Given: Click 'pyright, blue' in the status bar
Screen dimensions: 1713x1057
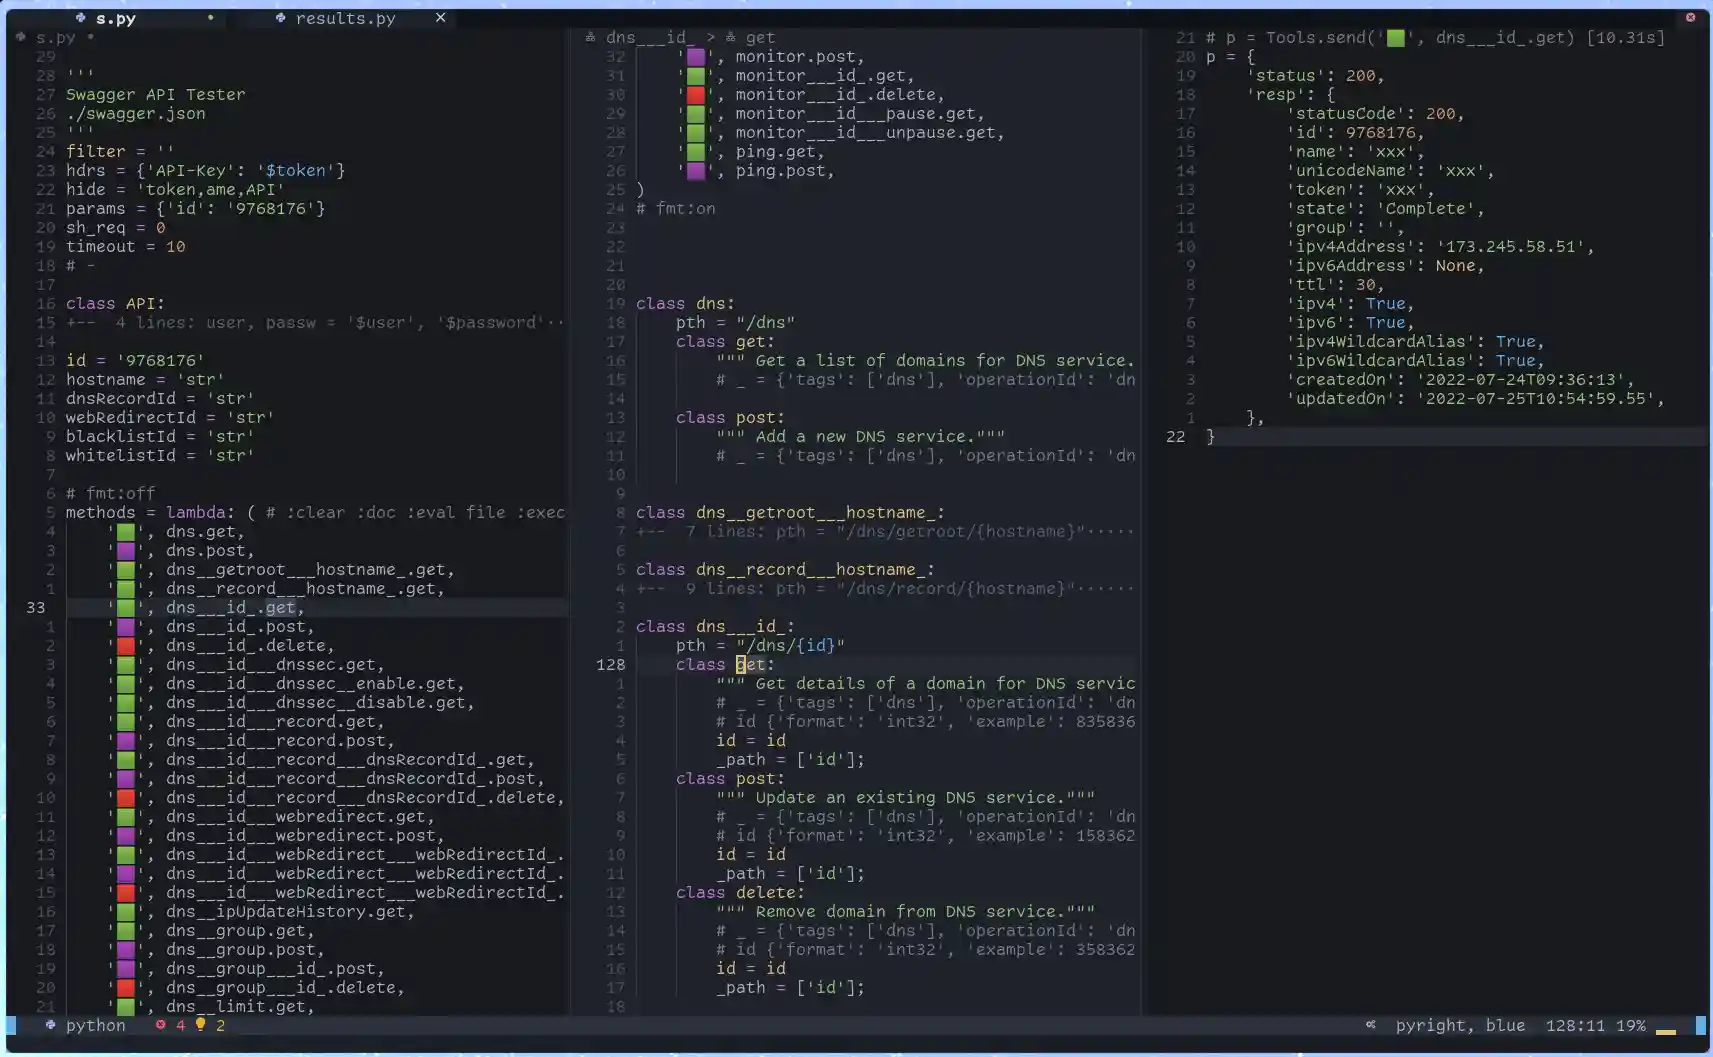Looking at the screenshot, I should click(x=1460, y=1025).
